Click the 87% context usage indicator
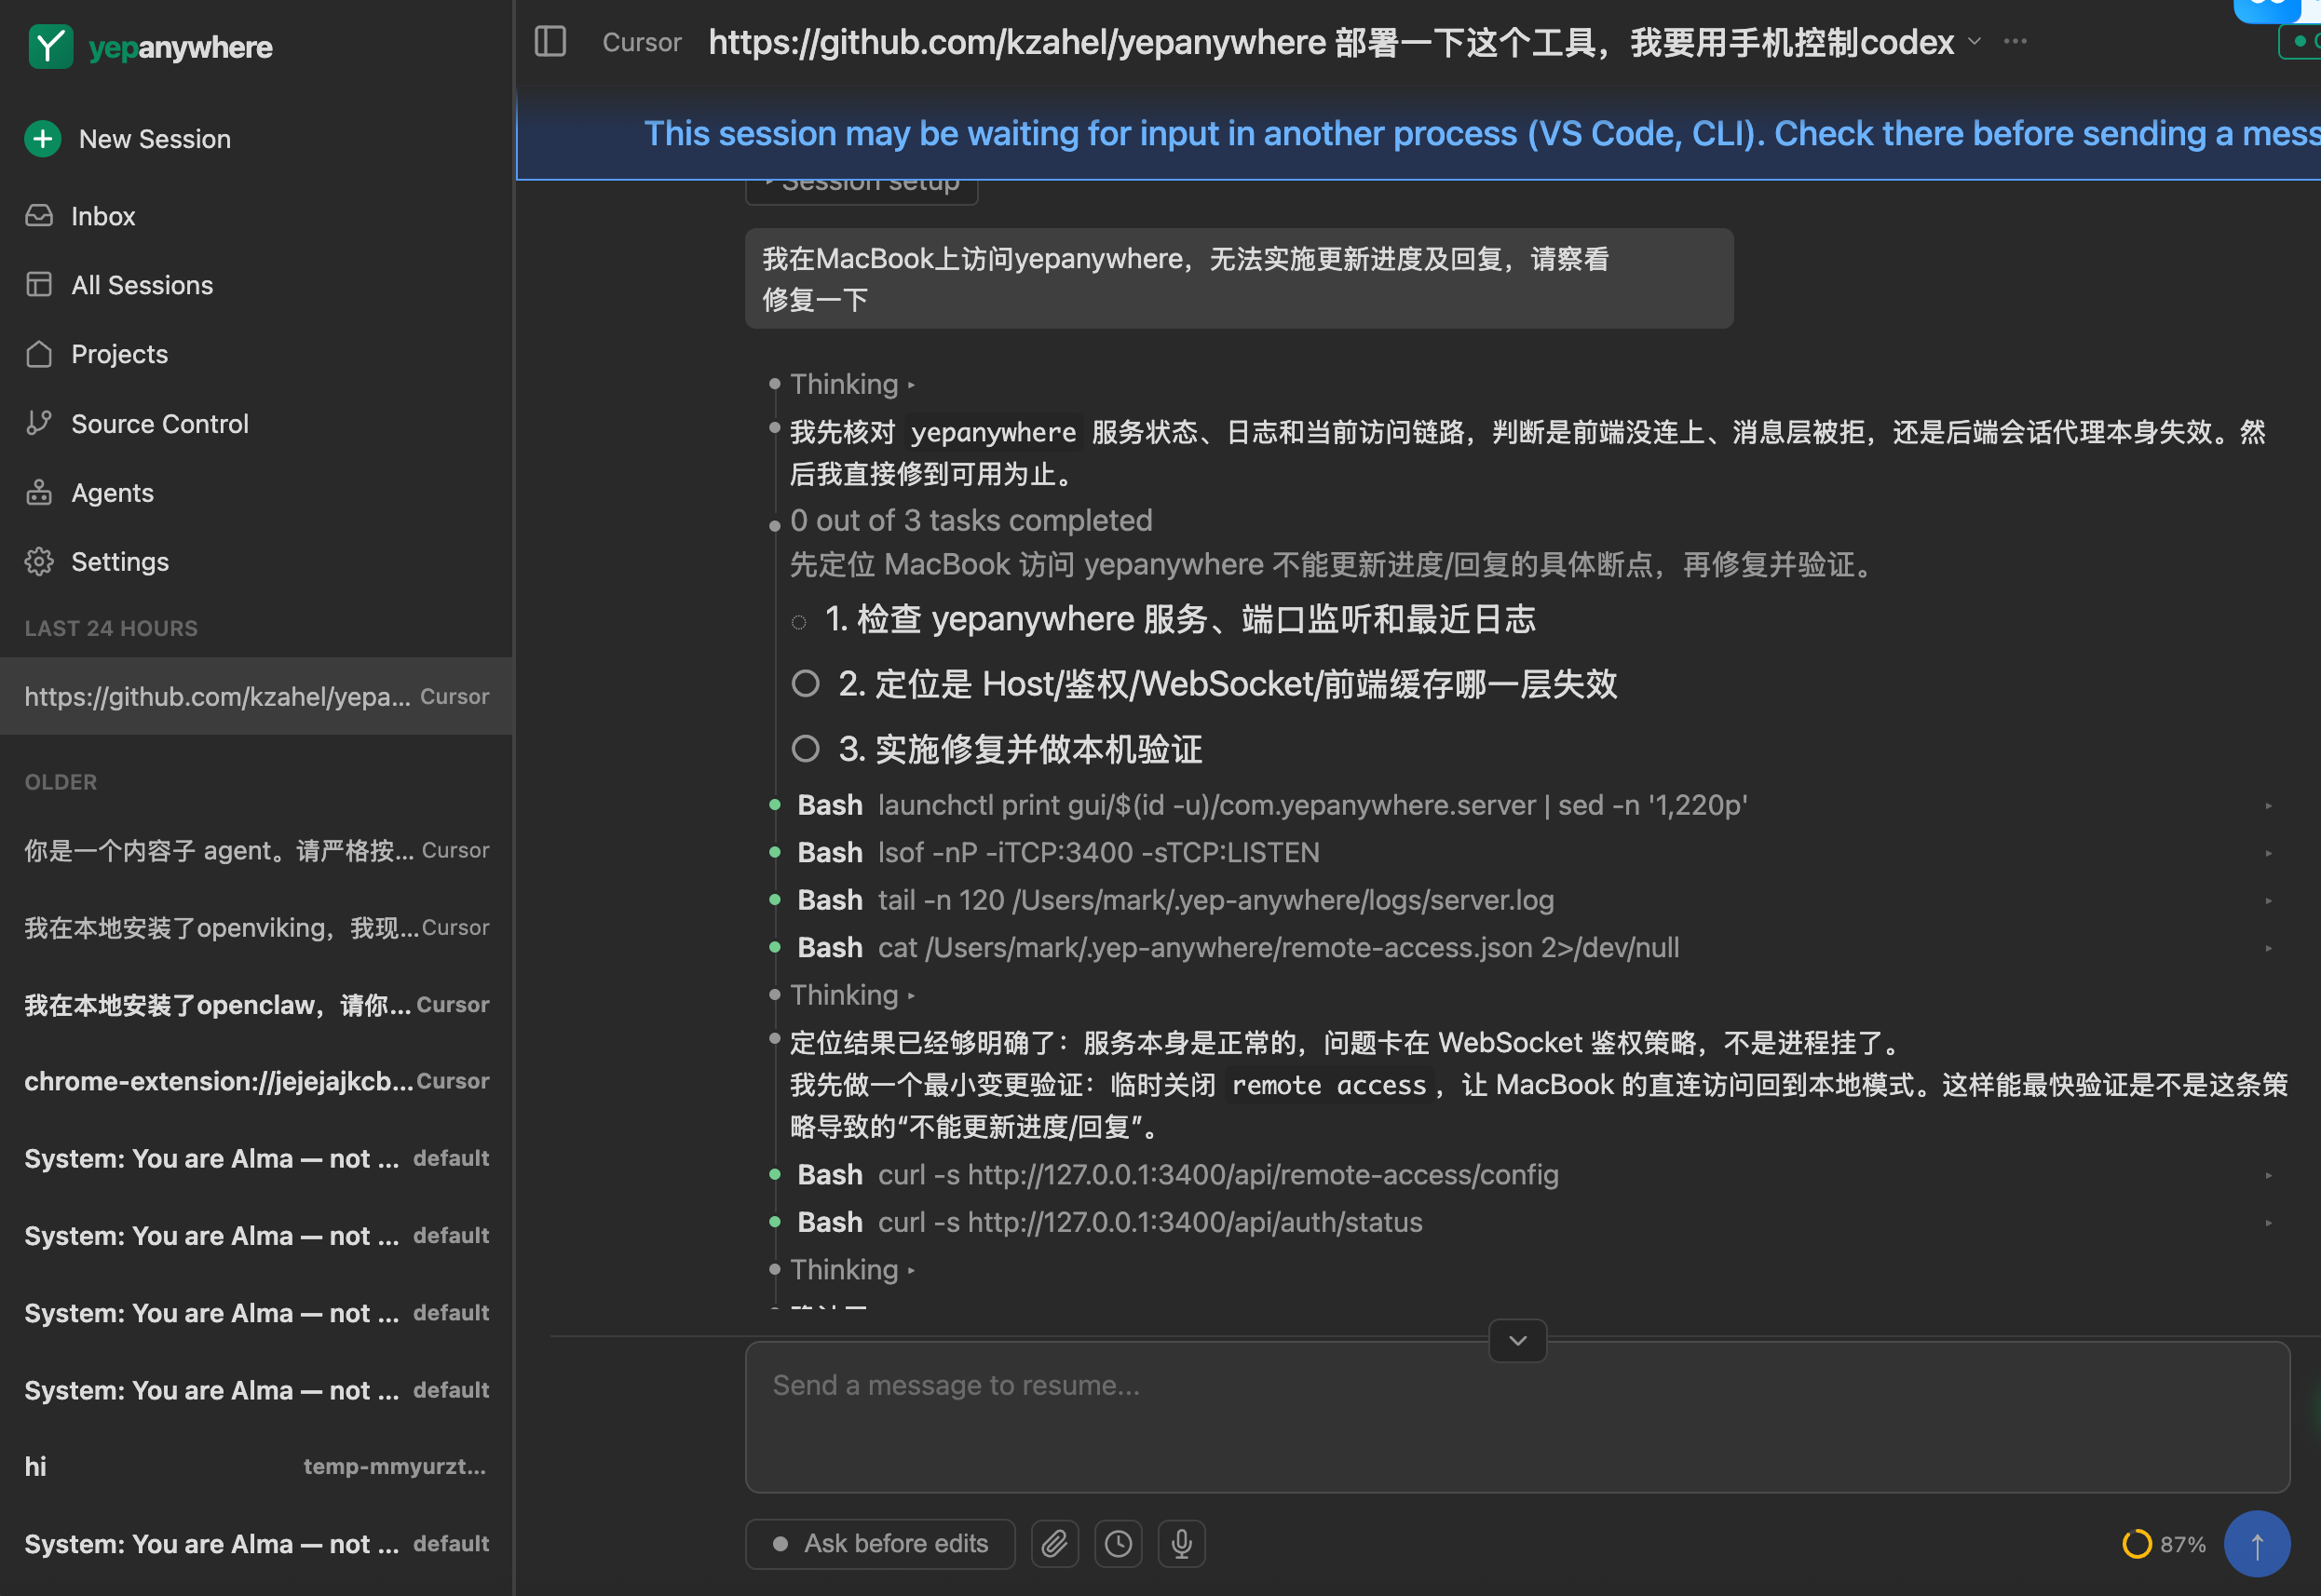Screen dimensions: 2321x1596 click(2164, 1544)
